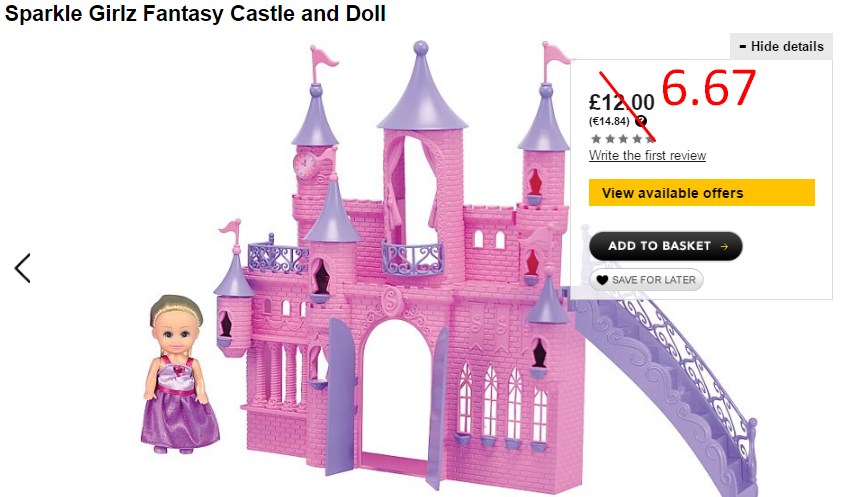The image size is (863, 497).
Task: Click the yellow arrow in Add to Basket
Action: 724,247
